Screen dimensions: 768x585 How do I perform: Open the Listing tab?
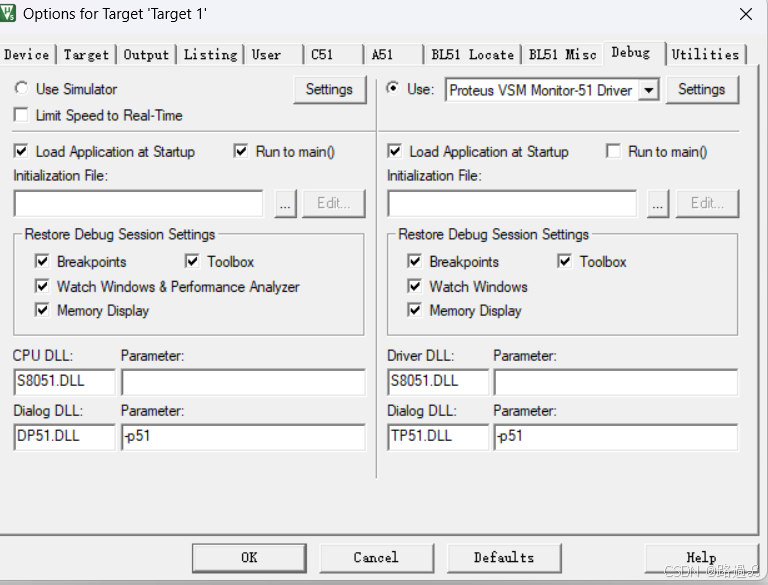point(211,54)
